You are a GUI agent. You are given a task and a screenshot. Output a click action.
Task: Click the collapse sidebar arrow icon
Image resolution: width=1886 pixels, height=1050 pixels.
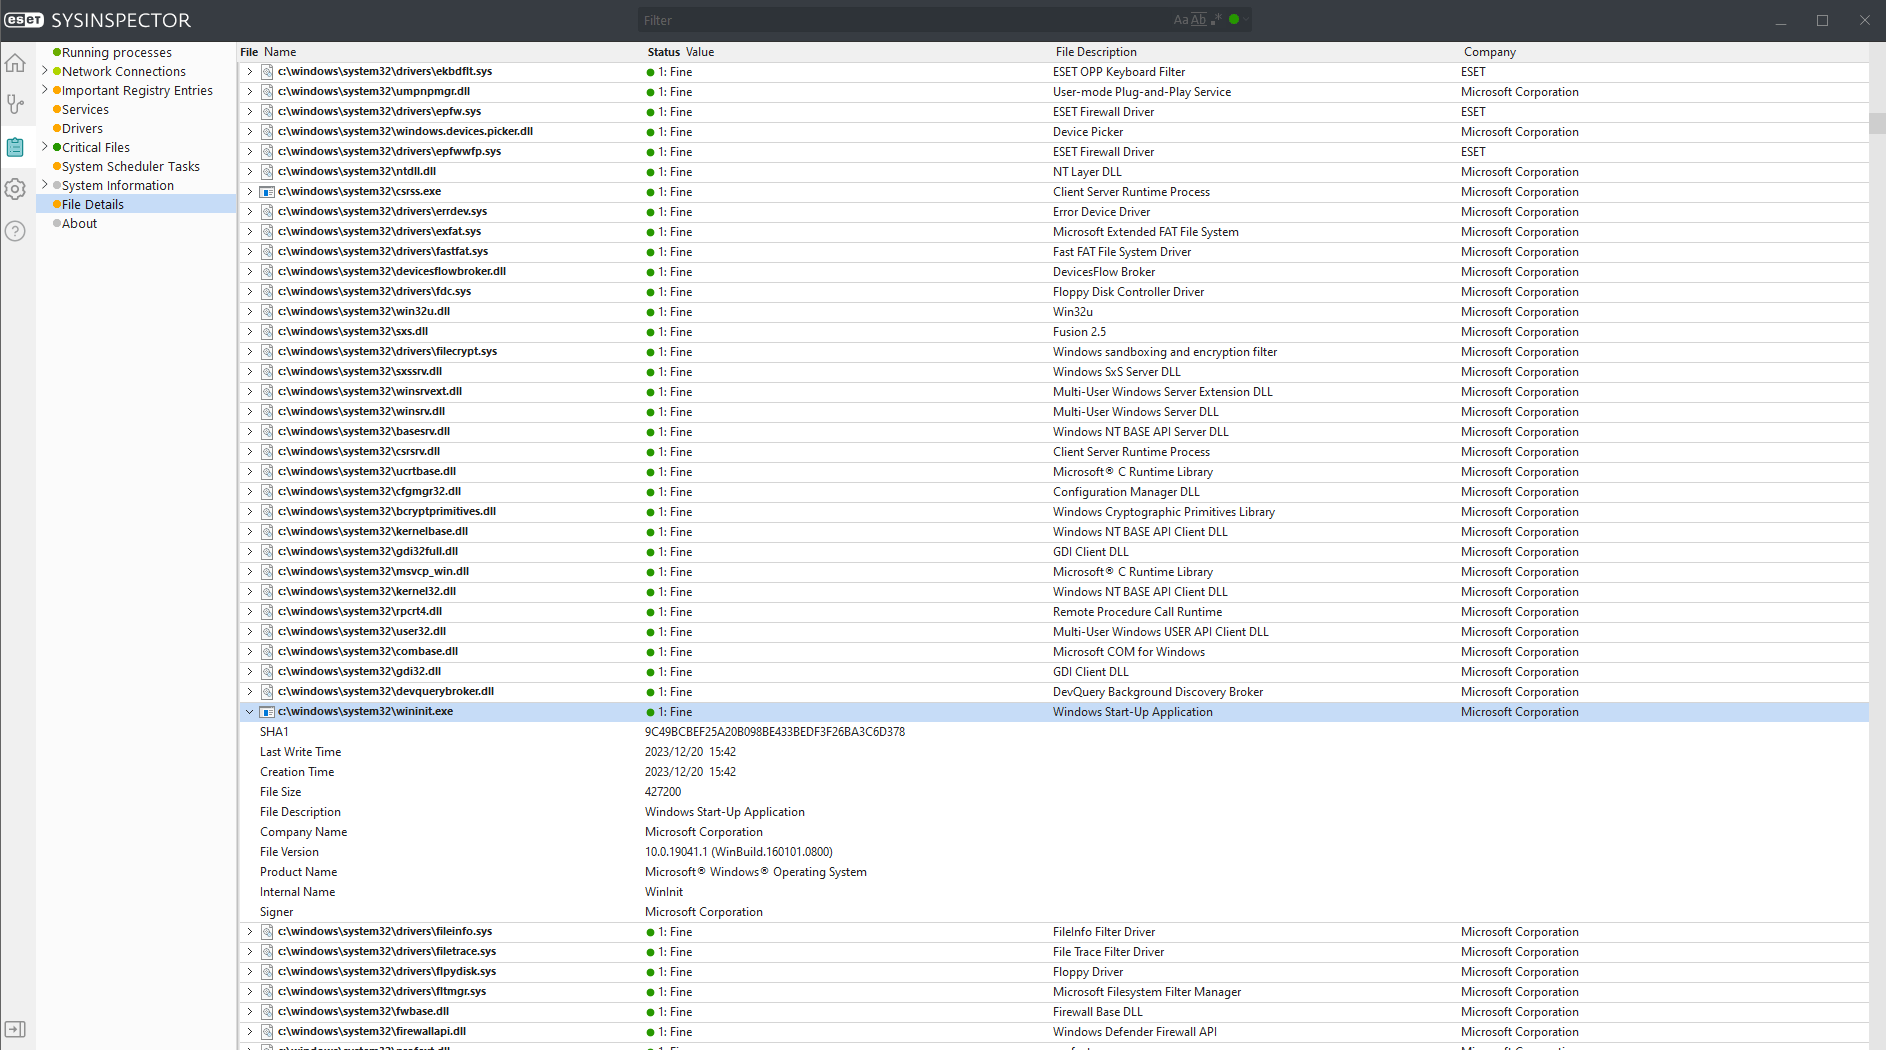pos(15,1029)
